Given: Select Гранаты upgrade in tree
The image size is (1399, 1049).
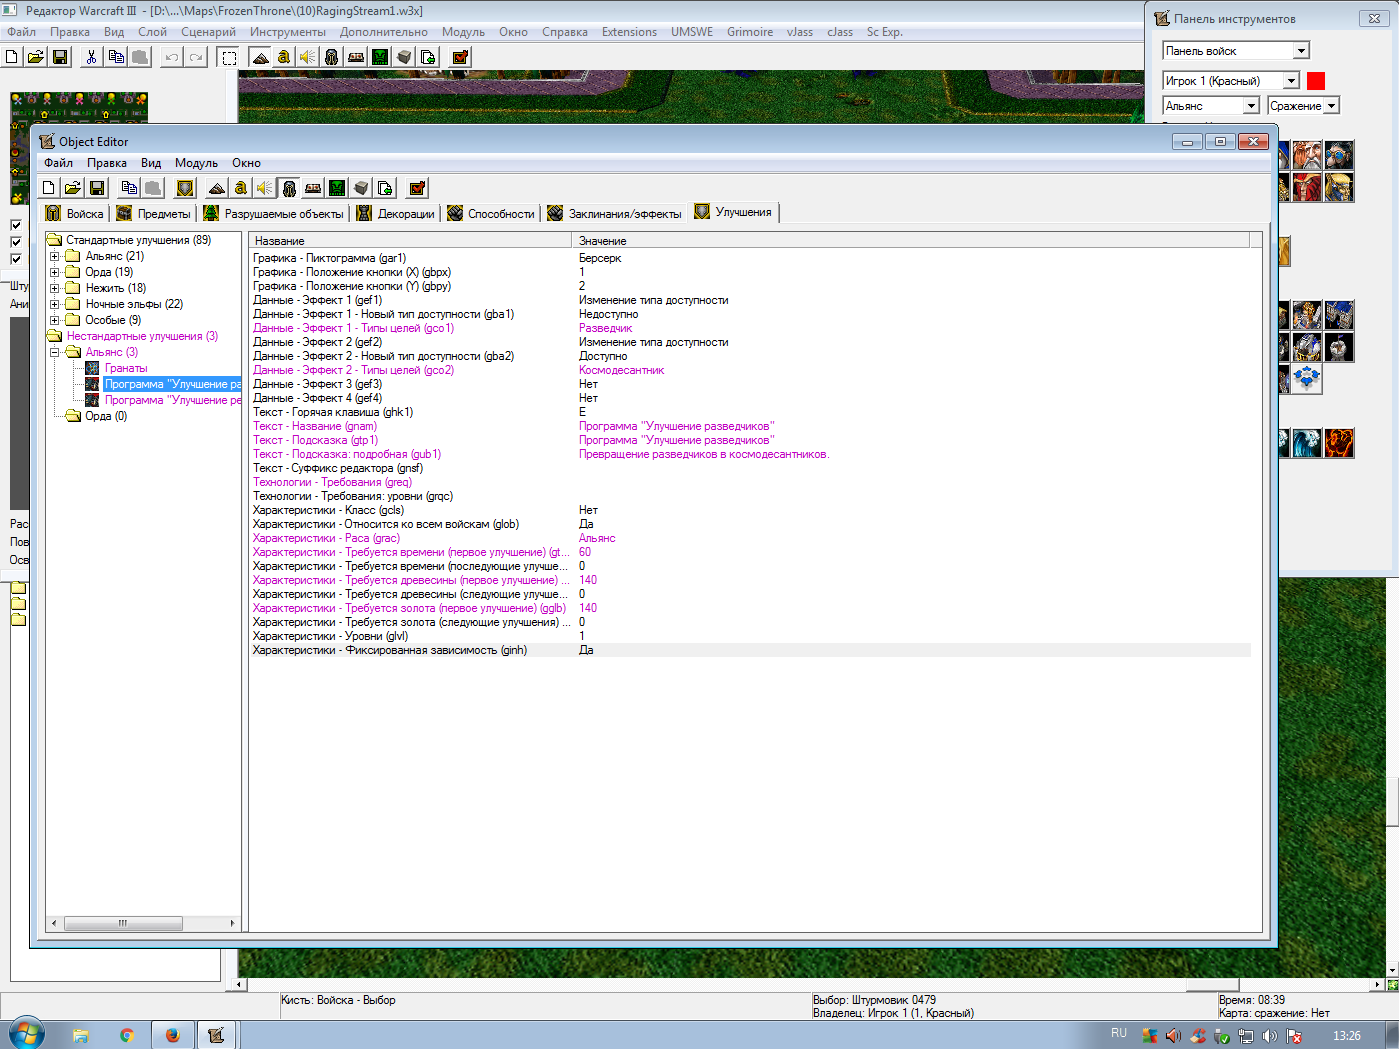Looking at the screenshot, I should point(126,368).
